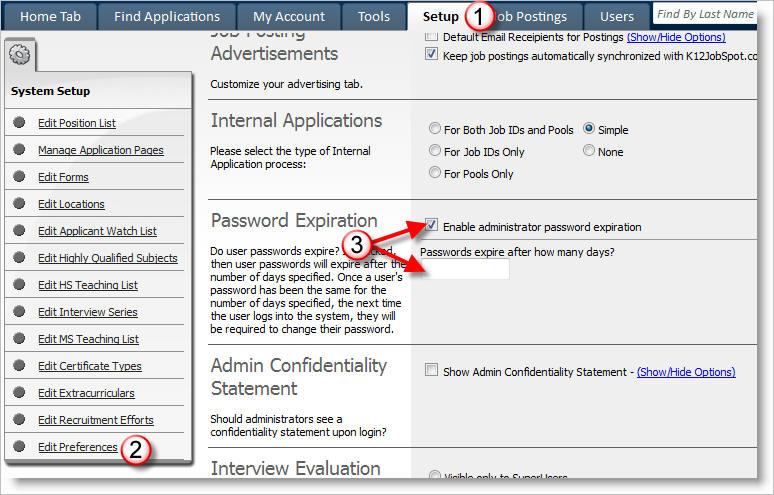
Task: Open the Job Postings tab
Action: click(531, 17)
